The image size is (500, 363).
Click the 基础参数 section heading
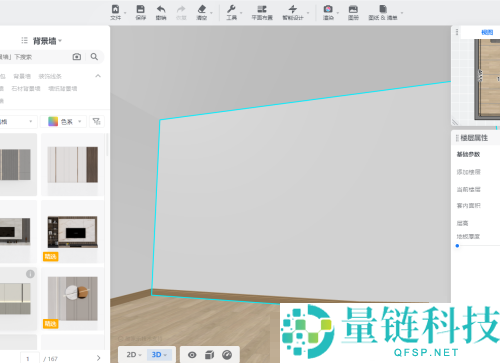click(x=468, y=154)
